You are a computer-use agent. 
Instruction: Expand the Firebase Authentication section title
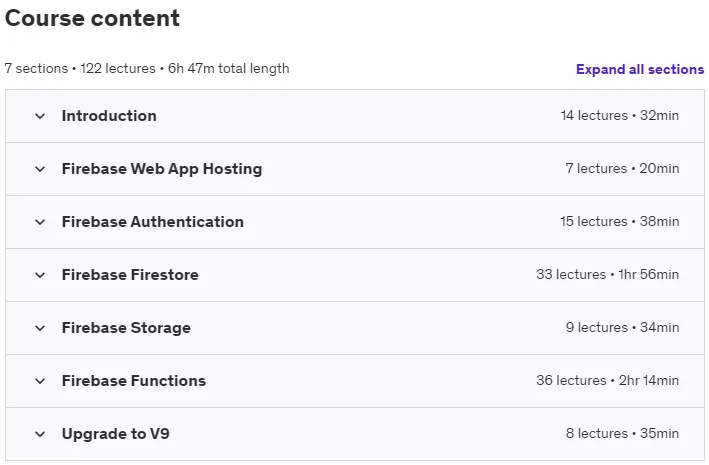[153, 222]
